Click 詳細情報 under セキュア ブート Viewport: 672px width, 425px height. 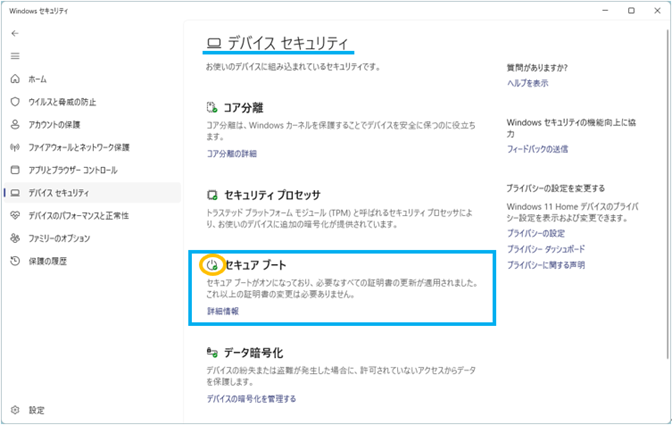tap(222, 311)
